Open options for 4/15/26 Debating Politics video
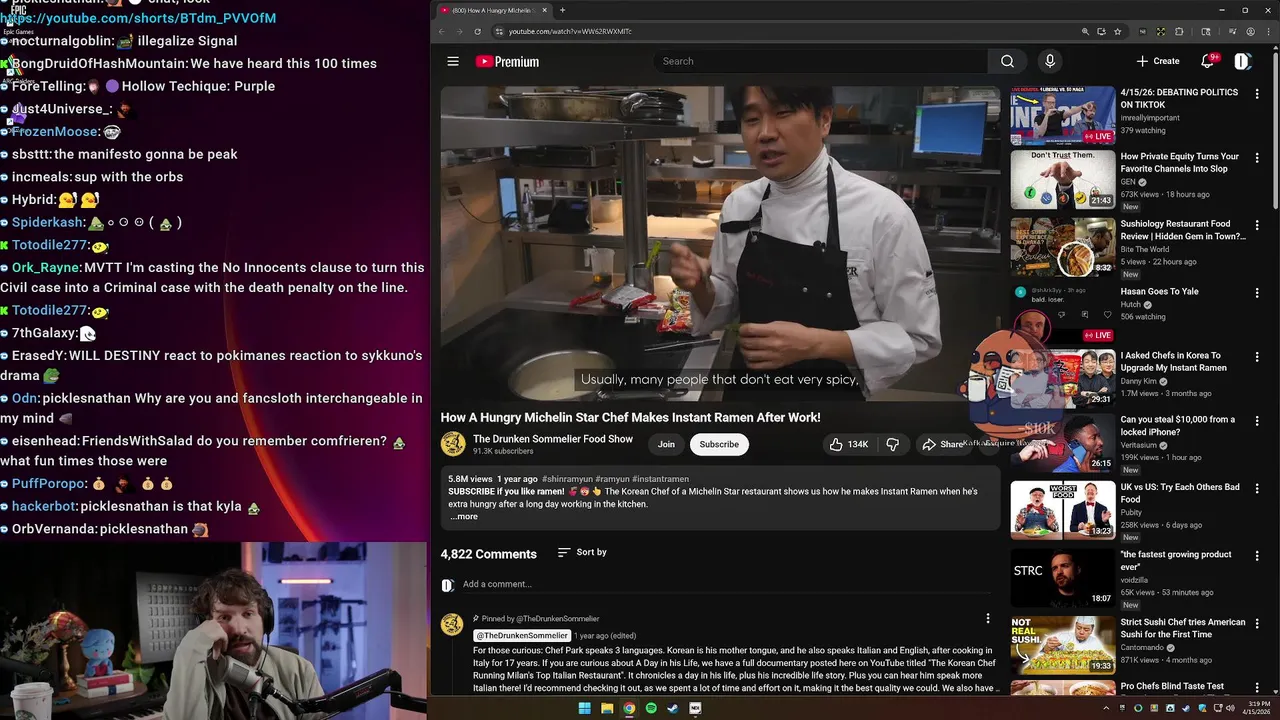 coord(1257,93)
